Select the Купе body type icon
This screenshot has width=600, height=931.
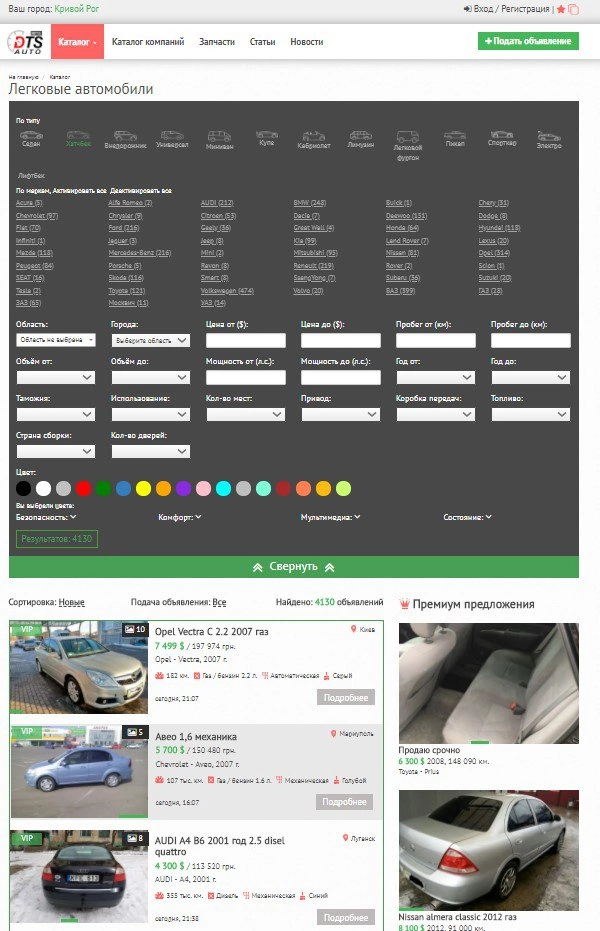coord(266,135)
